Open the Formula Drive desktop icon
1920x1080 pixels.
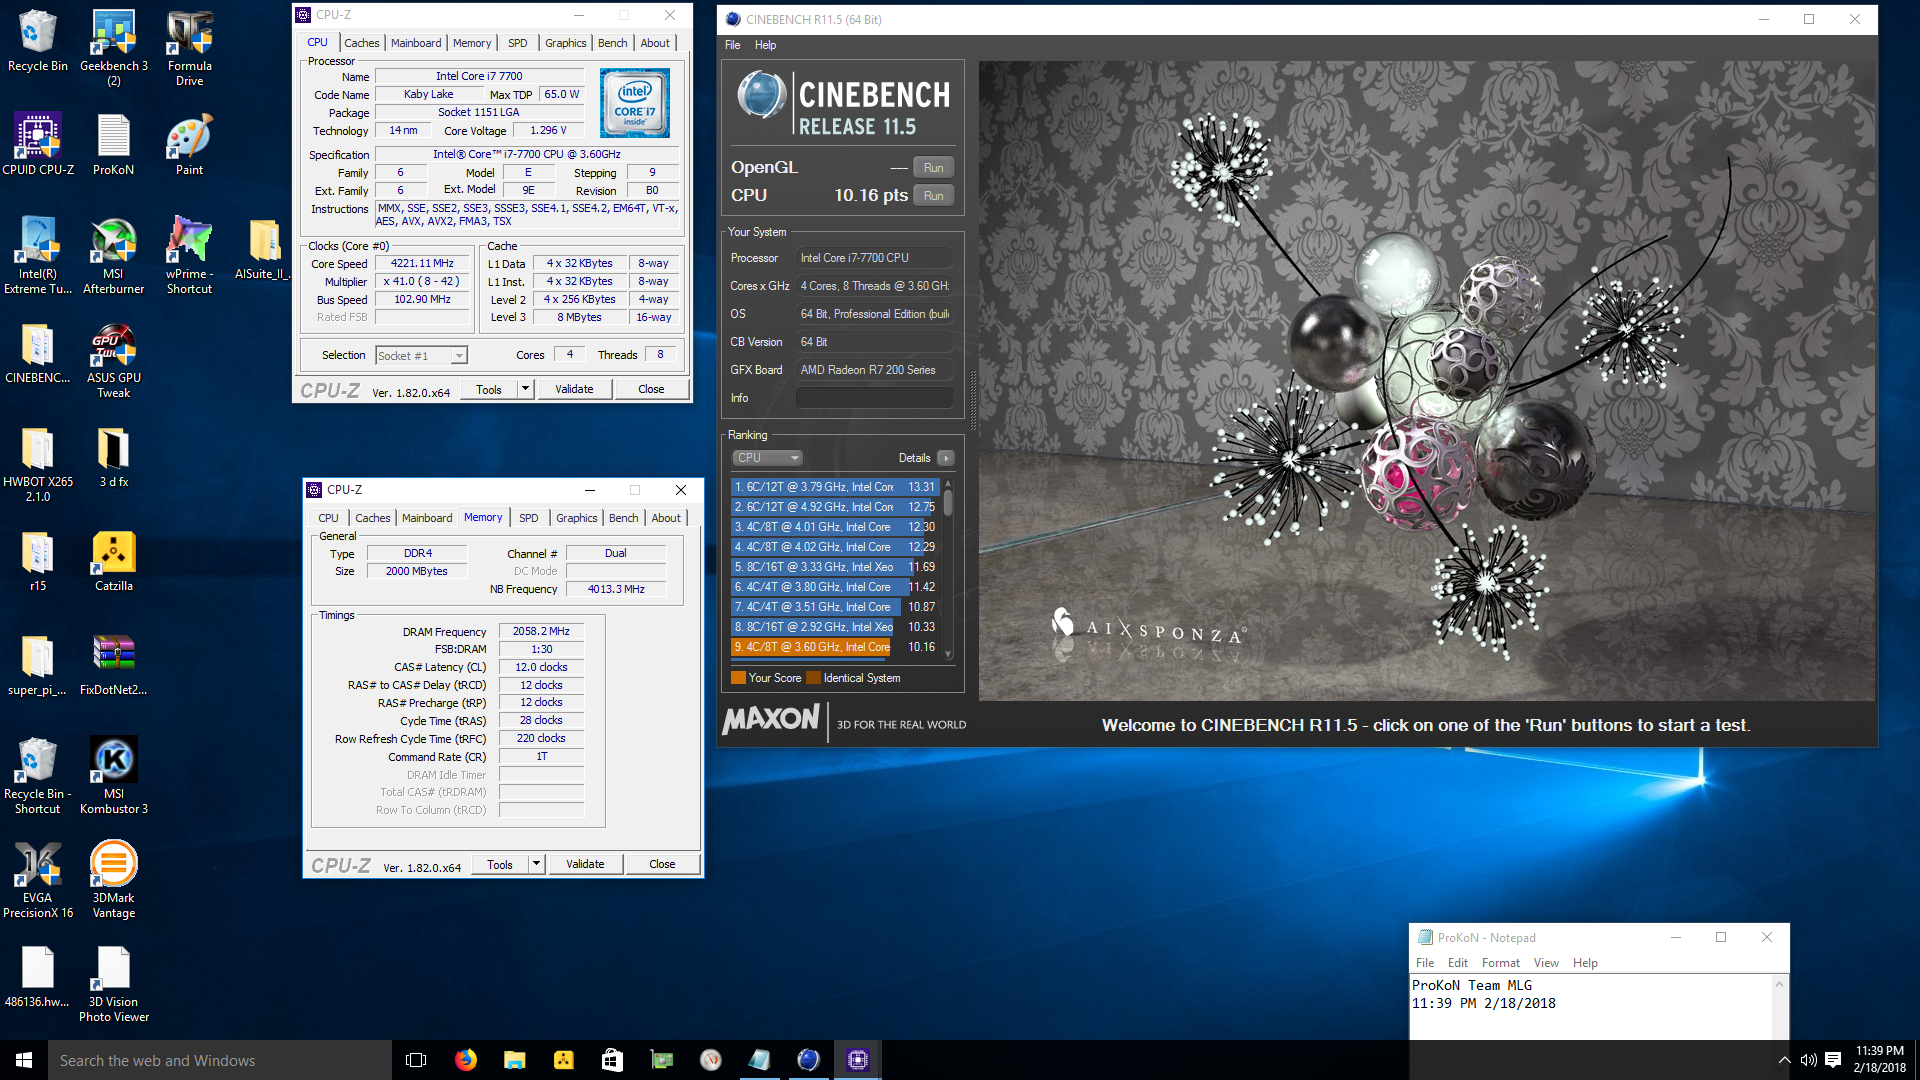point(189,47)
